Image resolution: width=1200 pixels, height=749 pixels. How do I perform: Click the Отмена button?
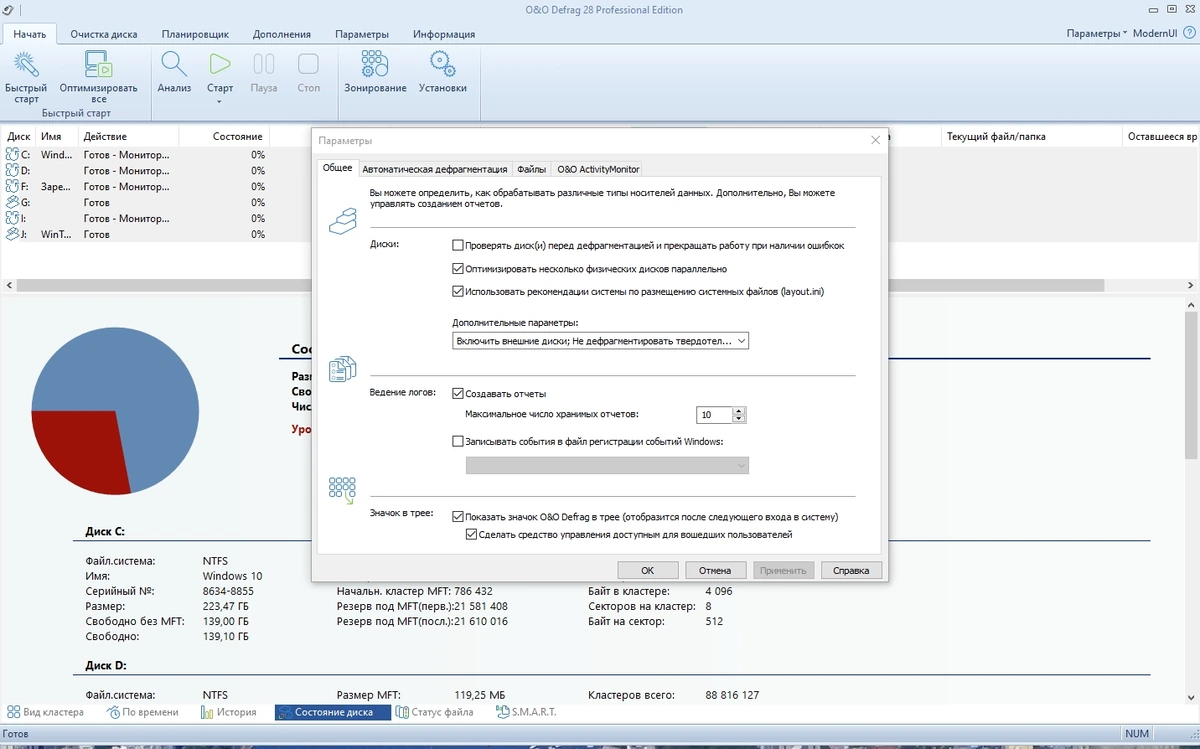(x=715, y=571)
